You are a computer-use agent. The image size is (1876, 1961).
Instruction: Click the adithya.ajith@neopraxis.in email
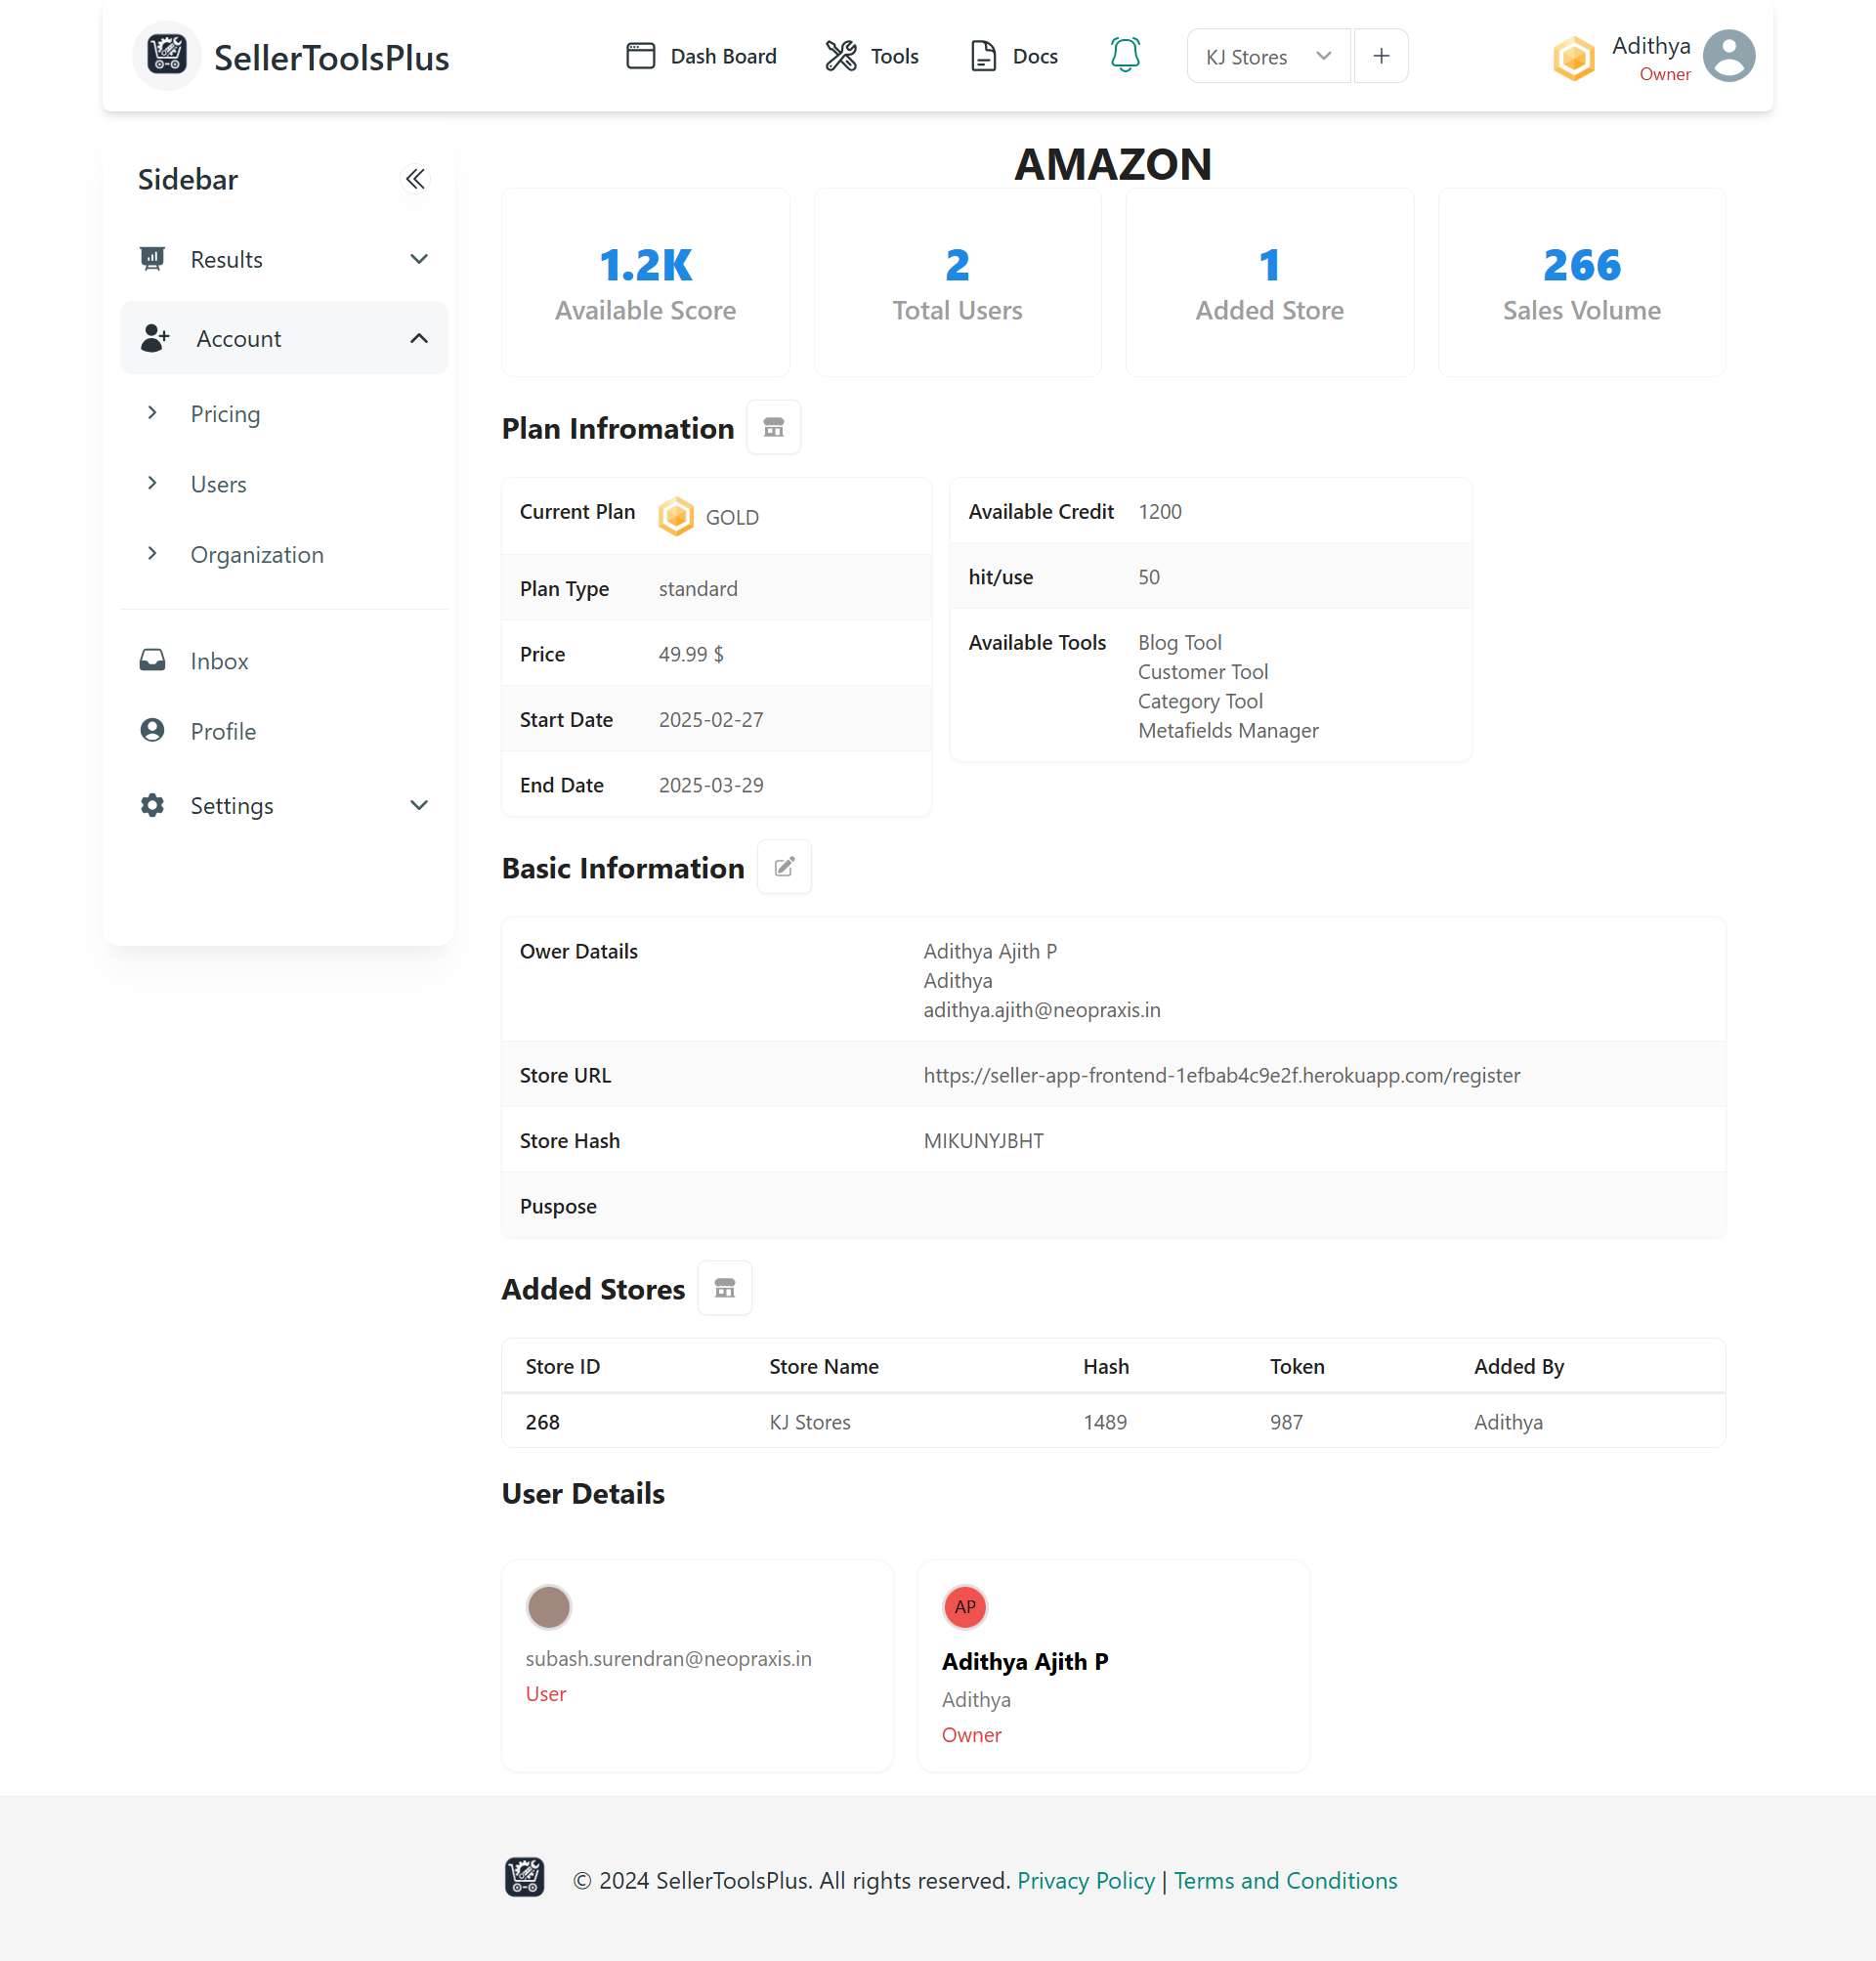(1041, 1010)
